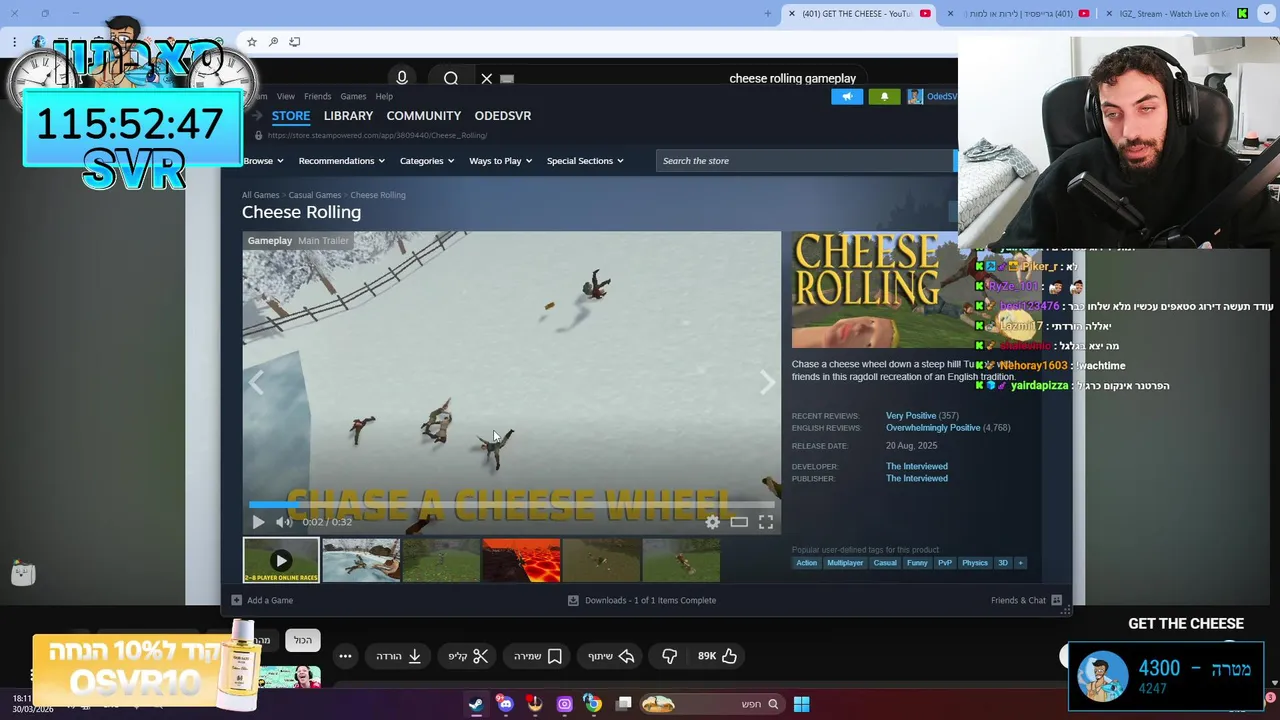This screenshot has height=720, width=1280.
Task: Switch to Main Trailer tab
Action: tap(323, 241)
